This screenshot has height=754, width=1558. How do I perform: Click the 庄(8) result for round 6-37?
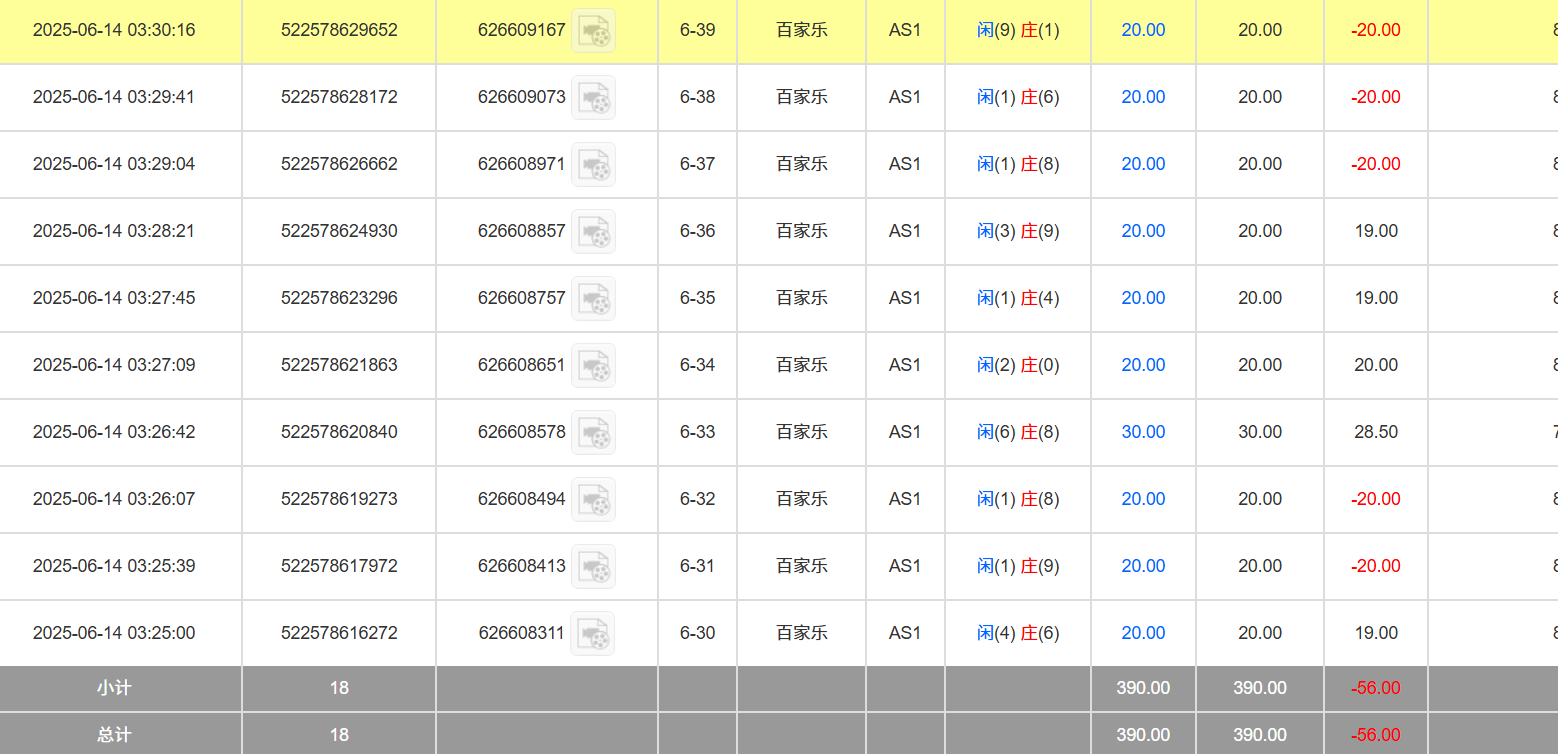click(x=1040, y=164)
